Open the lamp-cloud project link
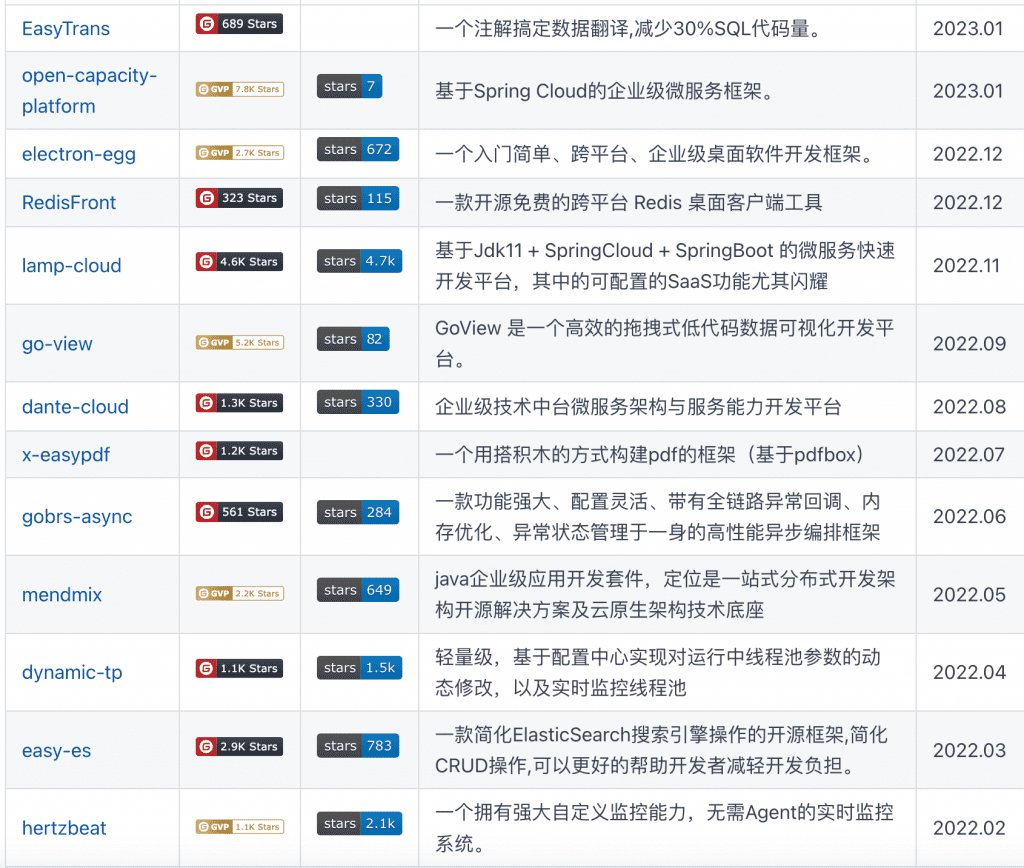Screen dimensions: 1024x868 (72, 265)
